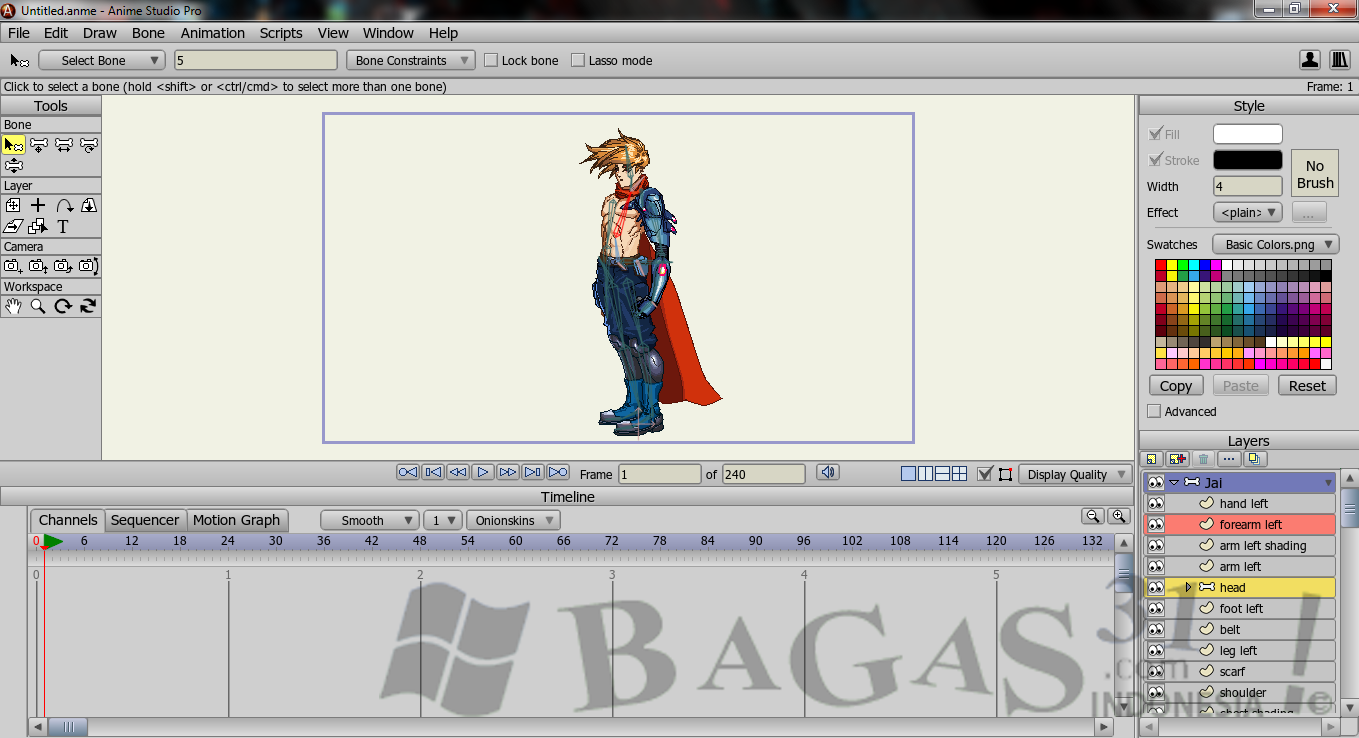Switch to the Sequencer tab
Viewport: 1359px width, 738px height.
pyautogui.click(x=145, y=520)
